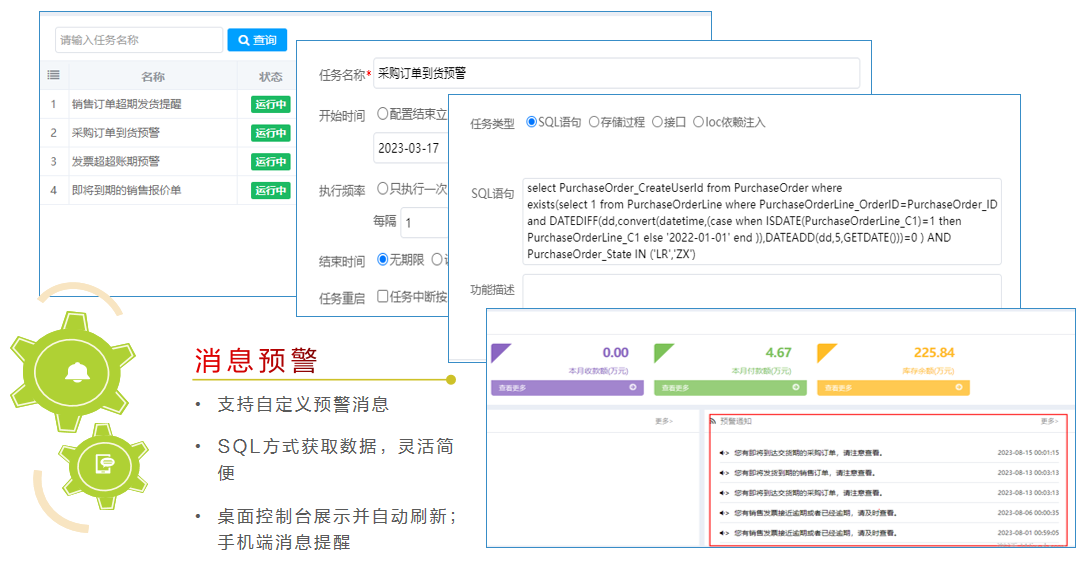Viewport: 1086px width, 588px height.
Task: Choose the 只执行一次 frequency radio button
Action: pyautogui.click(x=382, y=188)
